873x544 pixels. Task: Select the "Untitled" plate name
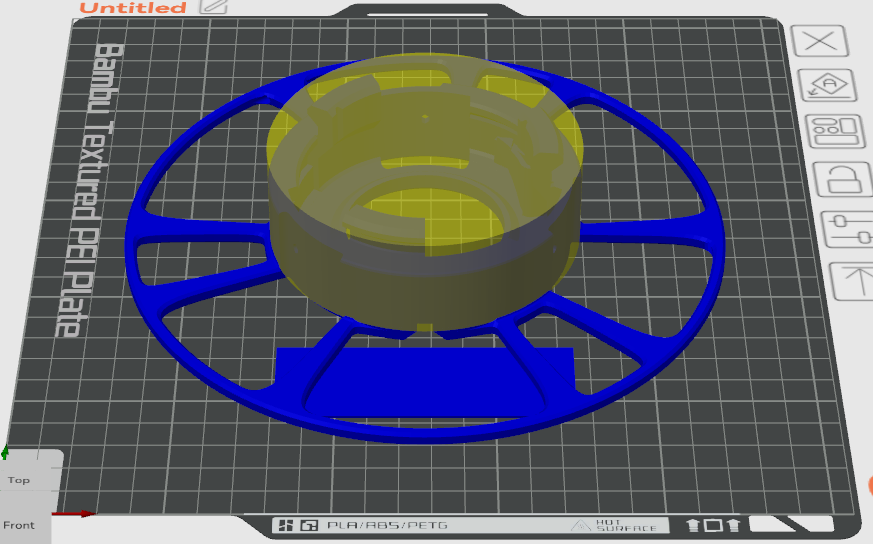pyautogui.click(x=133, y=7)
